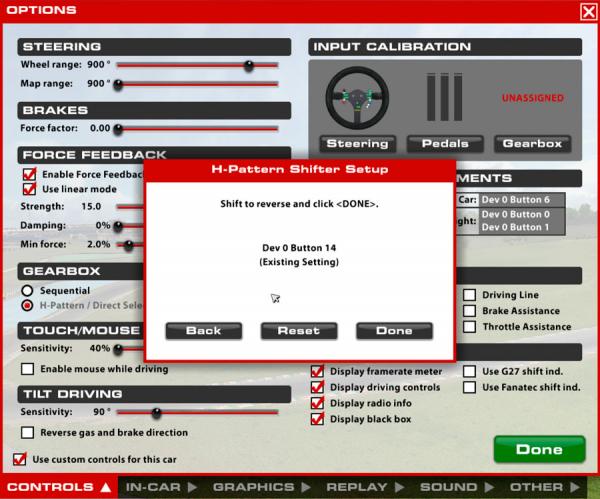Enable mouse while driving checkbox

click(29, 369)
